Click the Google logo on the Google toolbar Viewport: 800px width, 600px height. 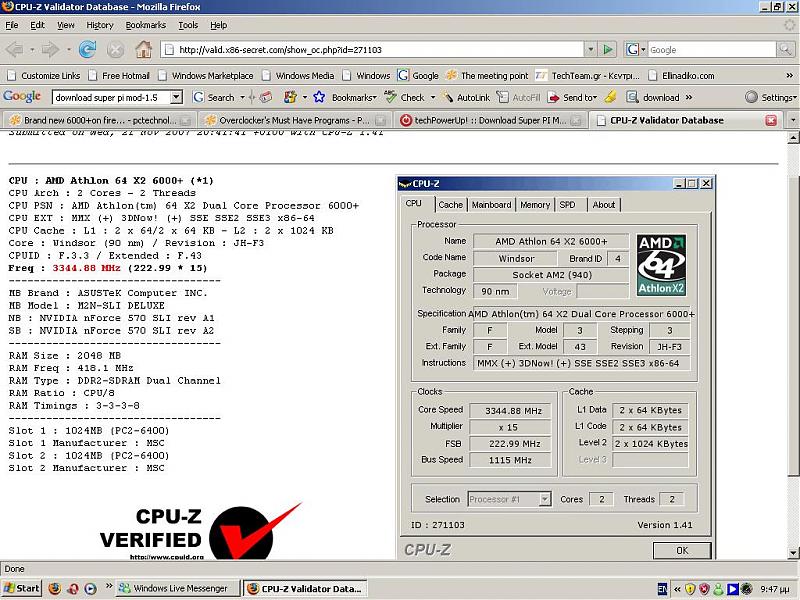[22, 96]
